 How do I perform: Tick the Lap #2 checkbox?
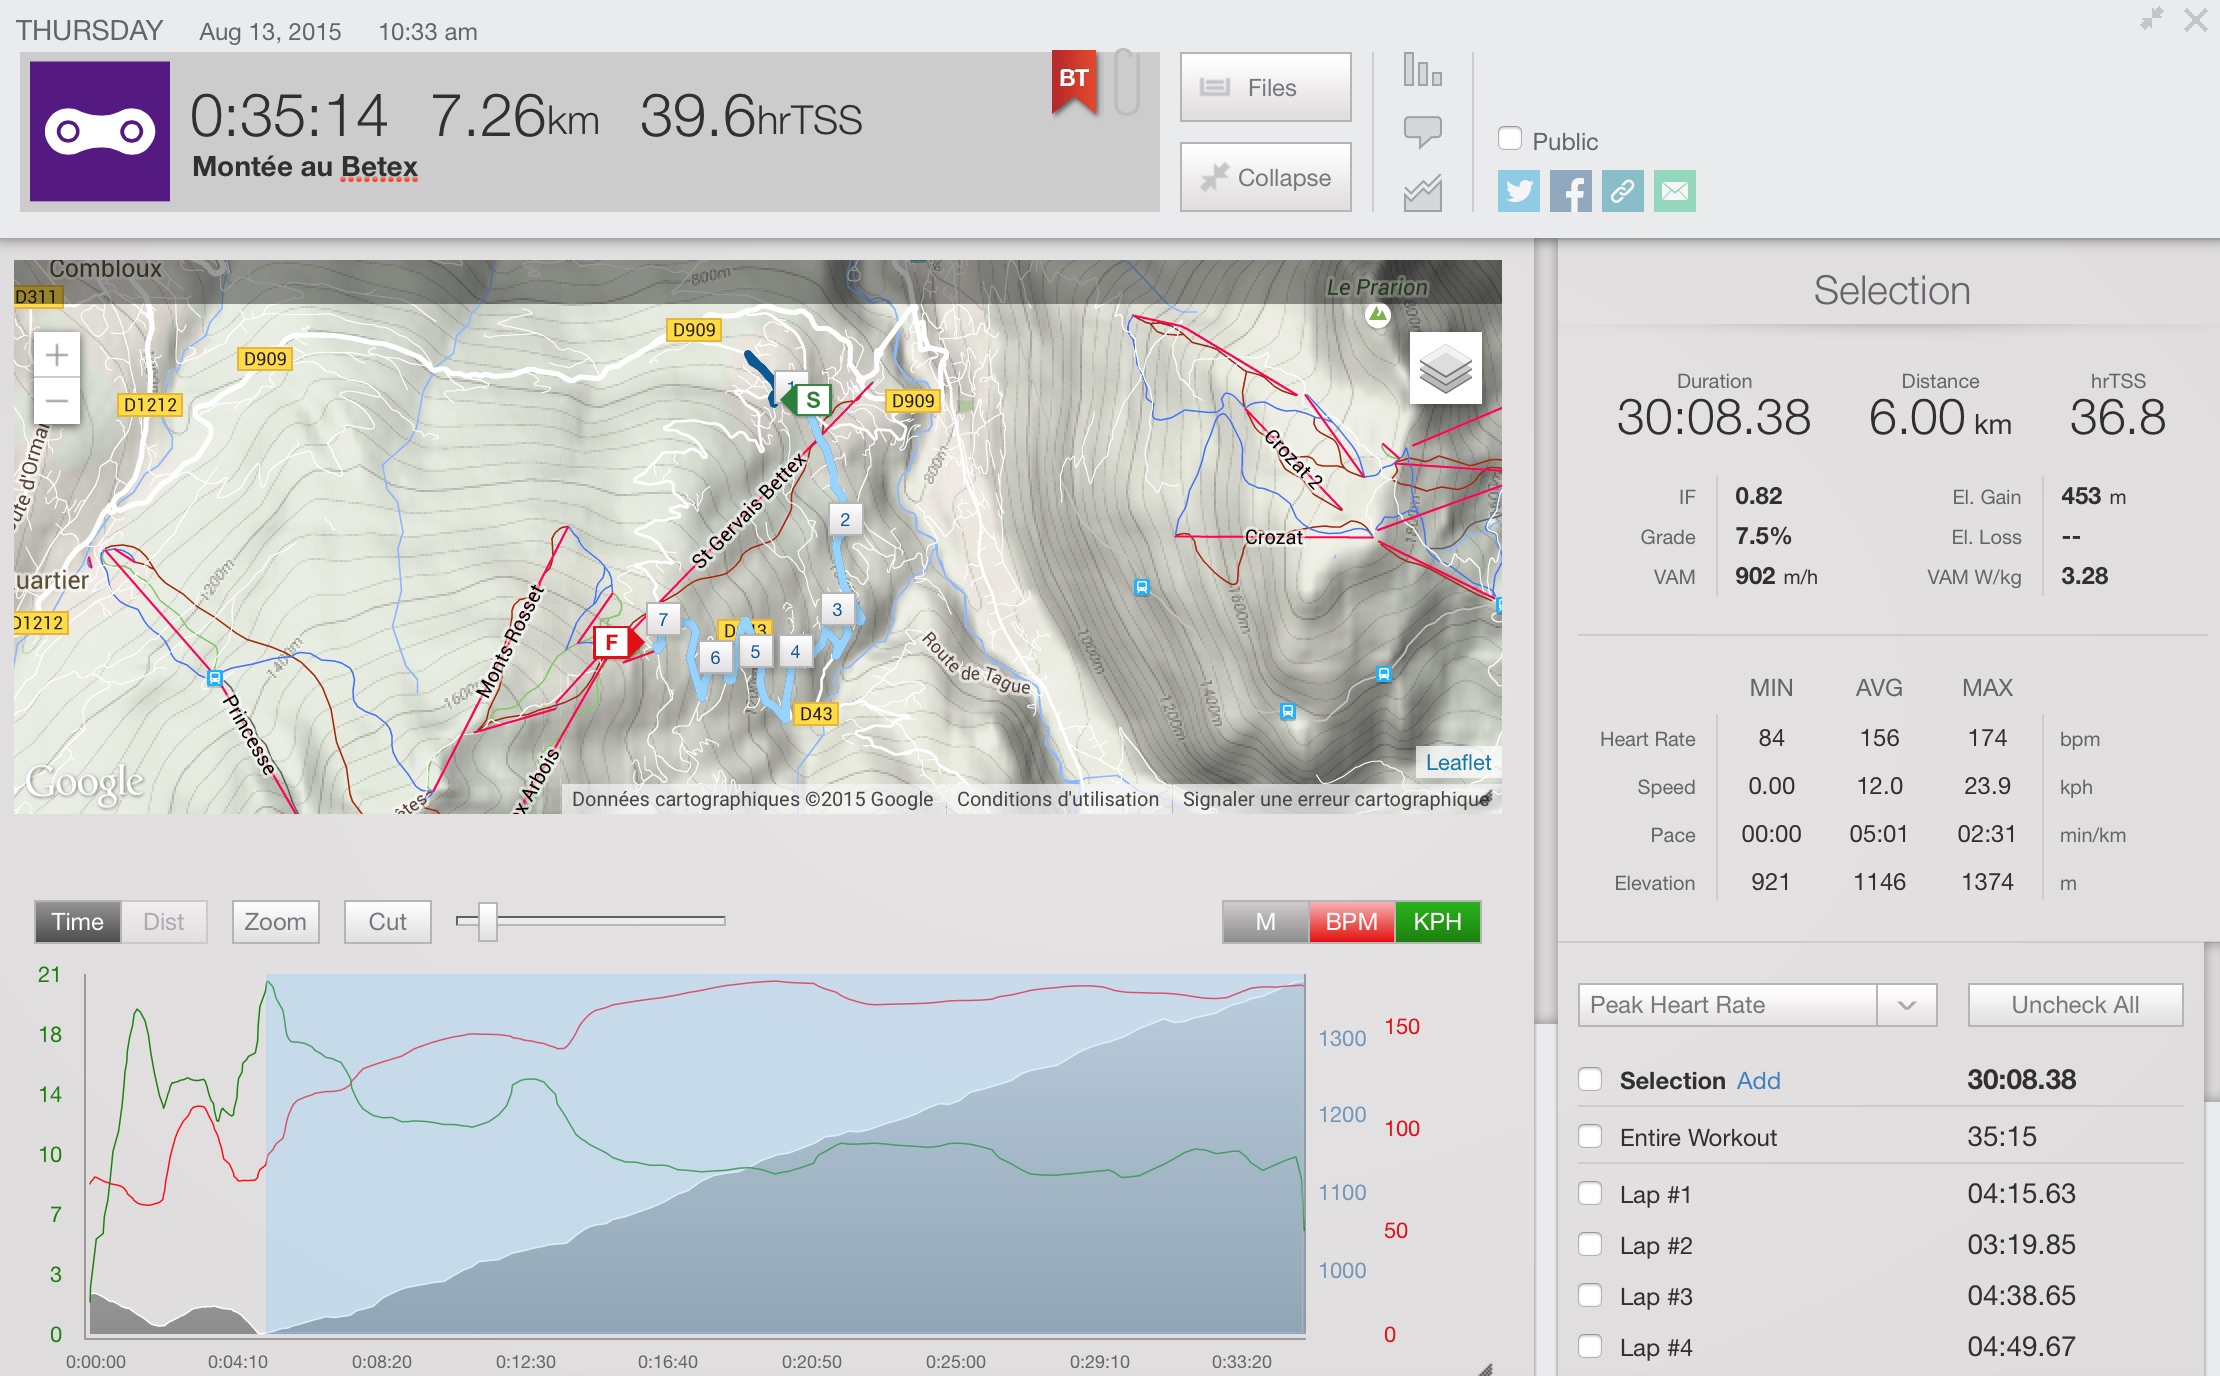(1590, 1244)
